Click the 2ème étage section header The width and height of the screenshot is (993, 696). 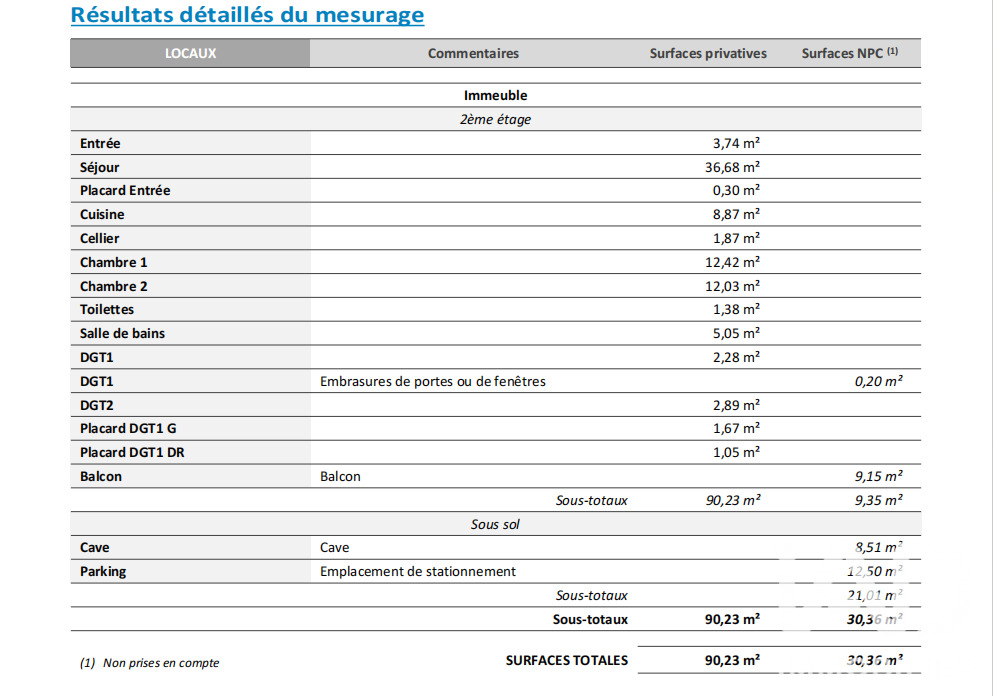coord(495,119)
